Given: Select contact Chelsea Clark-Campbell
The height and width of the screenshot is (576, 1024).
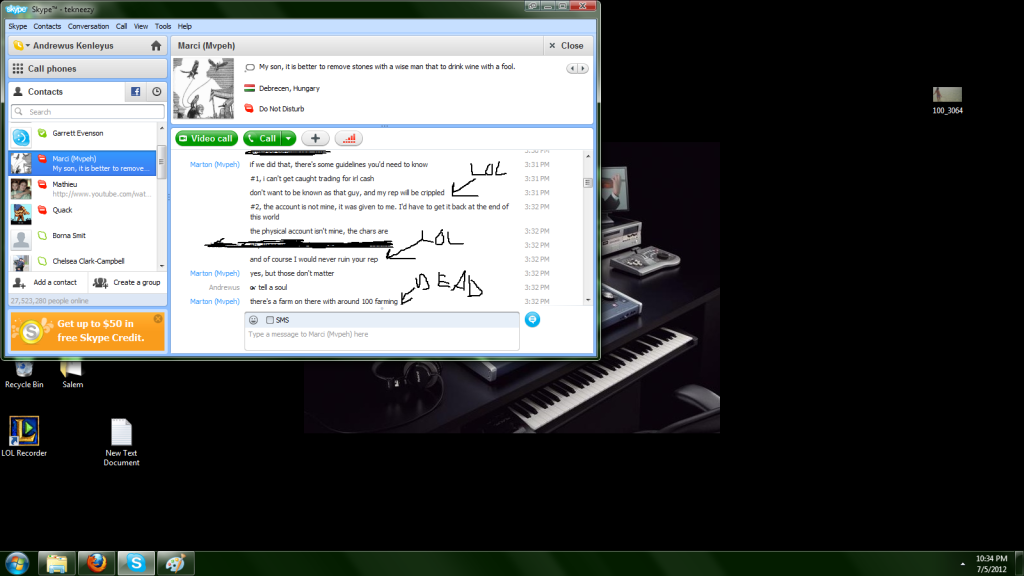Looking at the screenshot, I should (83, 262).
